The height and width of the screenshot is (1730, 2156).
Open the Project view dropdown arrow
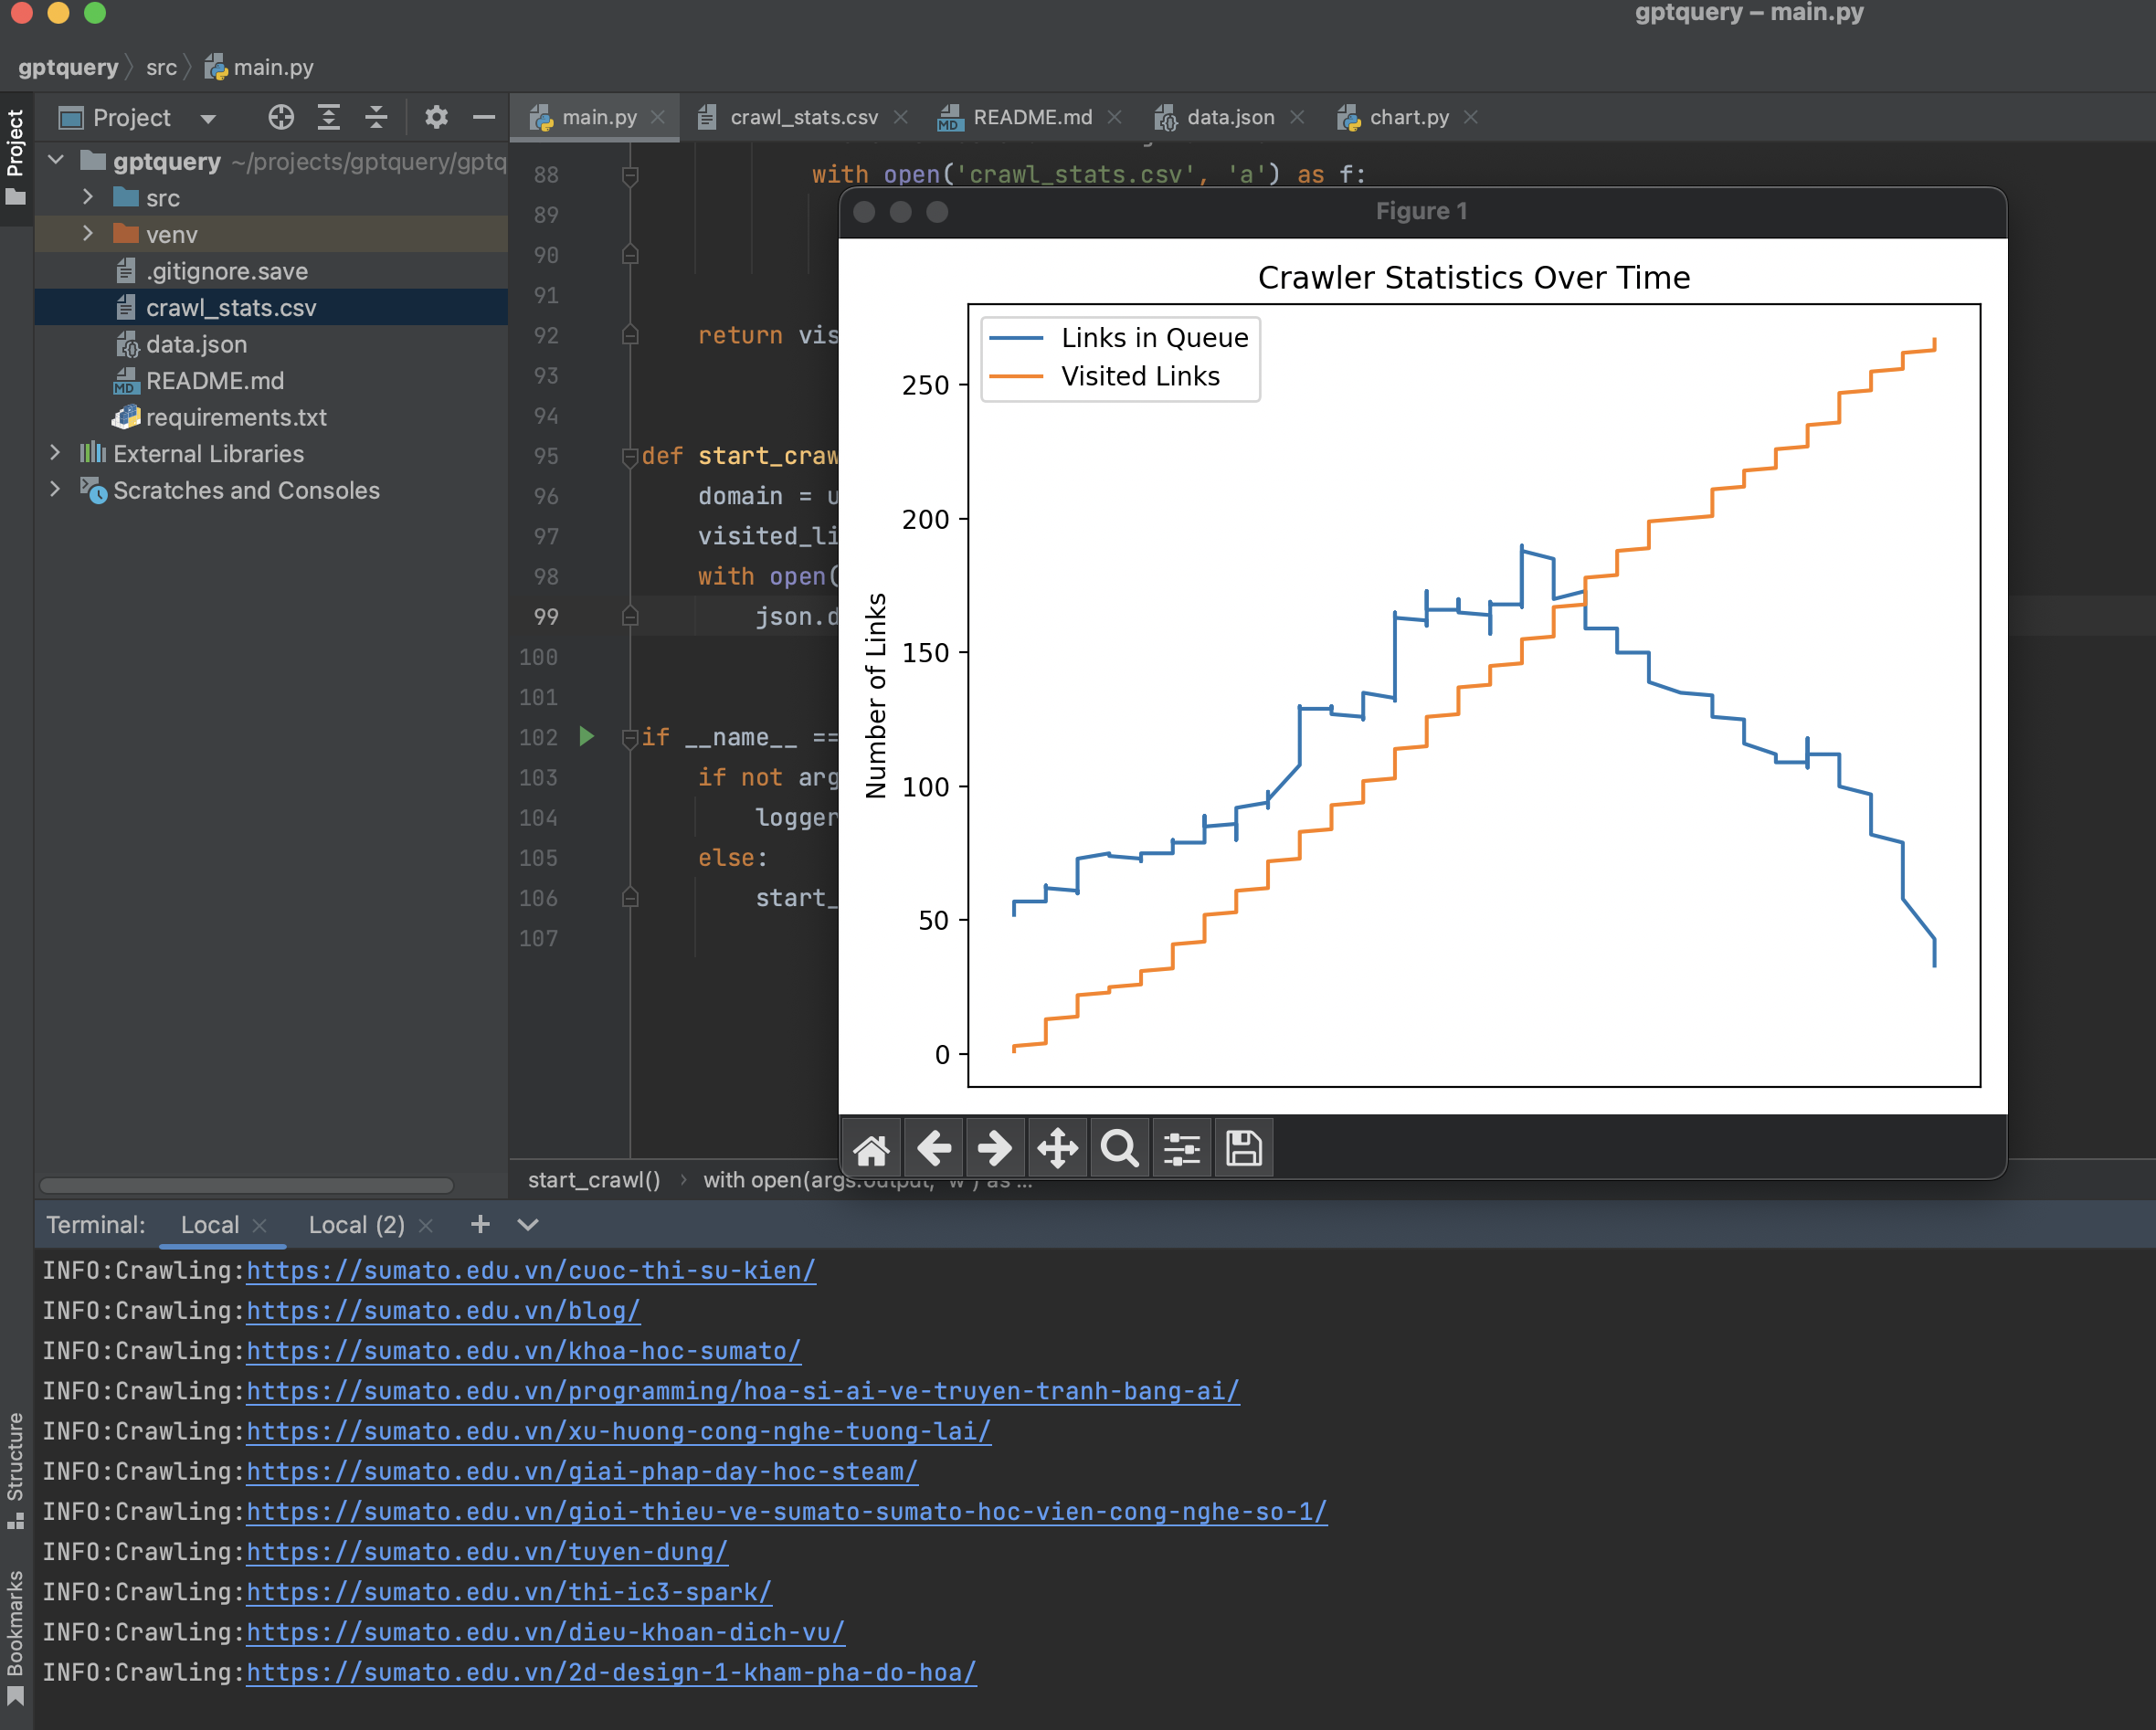pos(208,119)
